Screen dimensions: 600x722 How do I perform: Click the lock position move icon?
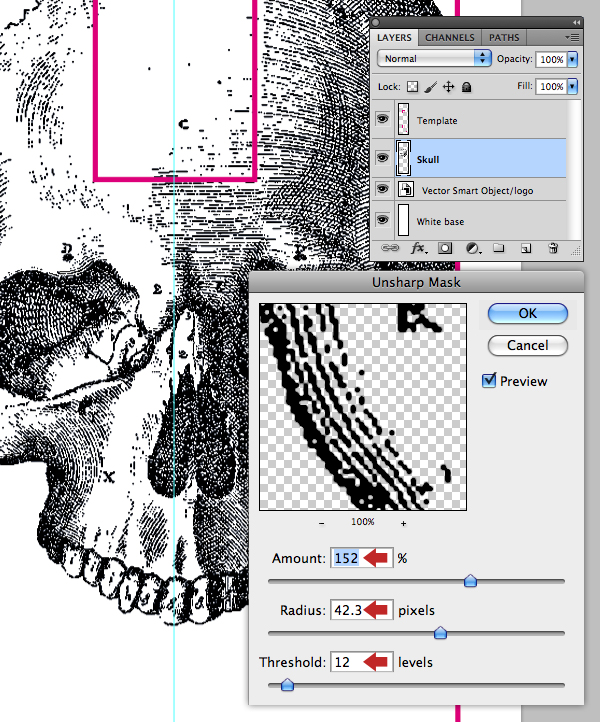[449, 87]
